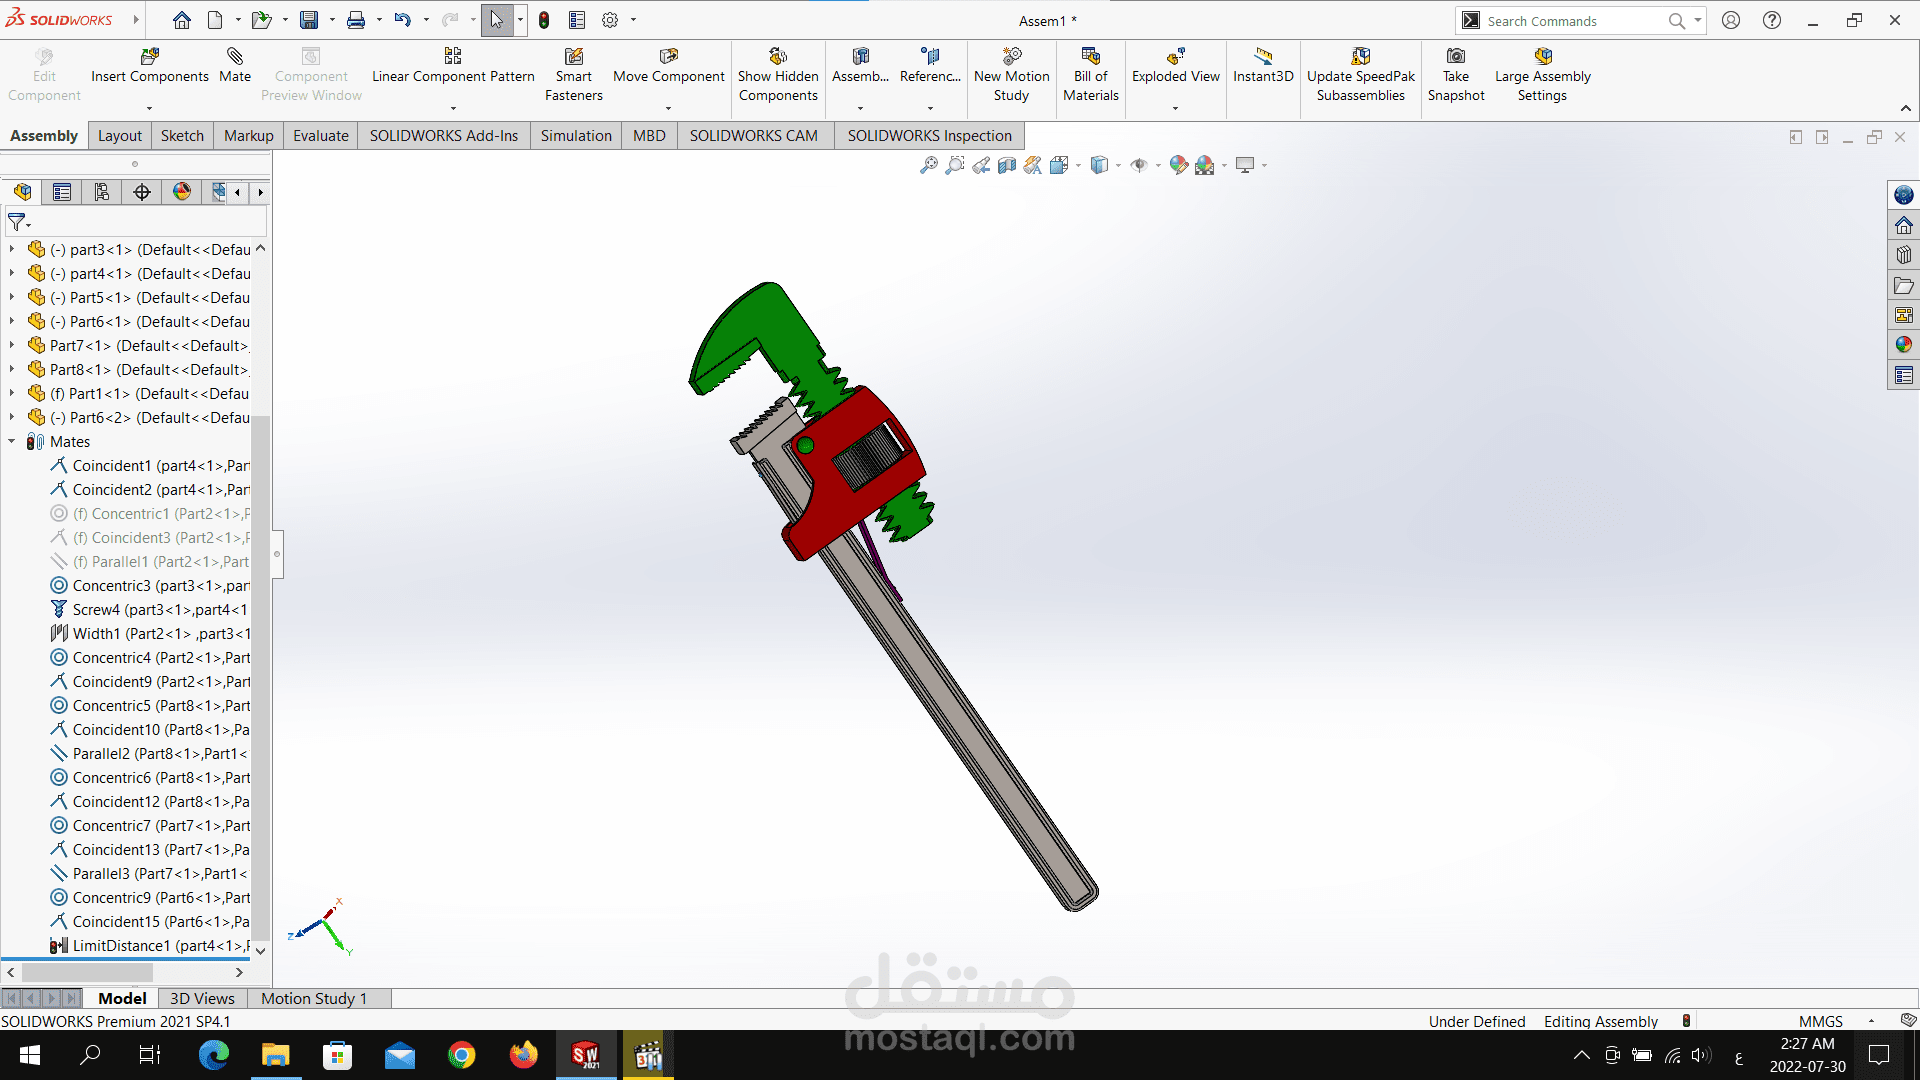Open Bill of Materials
The width and height of the screenshot is (1920, 1080).
1091,75
